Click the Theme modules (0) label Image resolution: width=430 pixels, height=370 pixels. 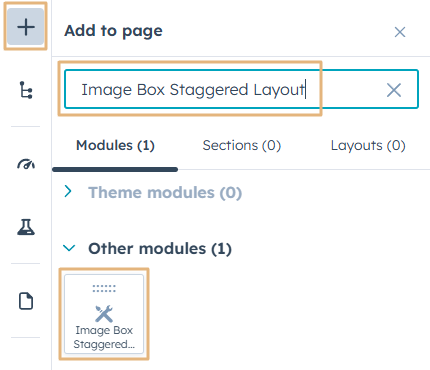[x=165, y=192]
